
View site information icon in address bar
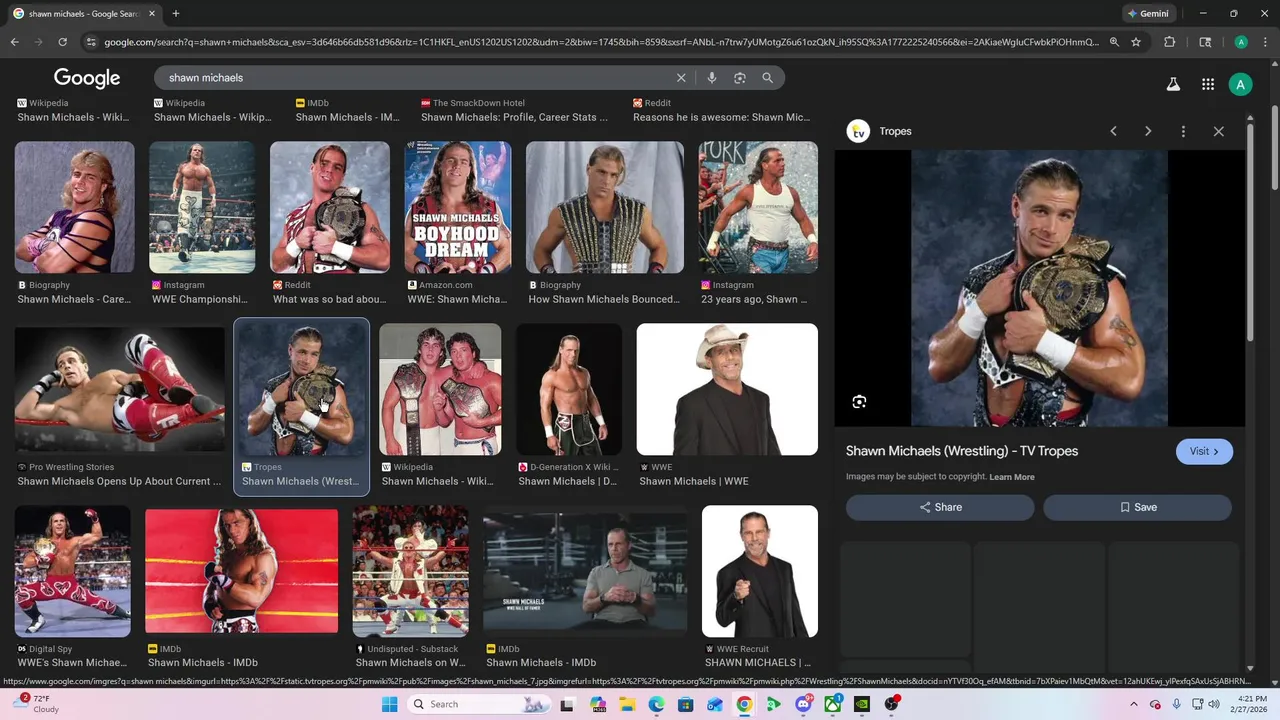[x=91, y=42]
